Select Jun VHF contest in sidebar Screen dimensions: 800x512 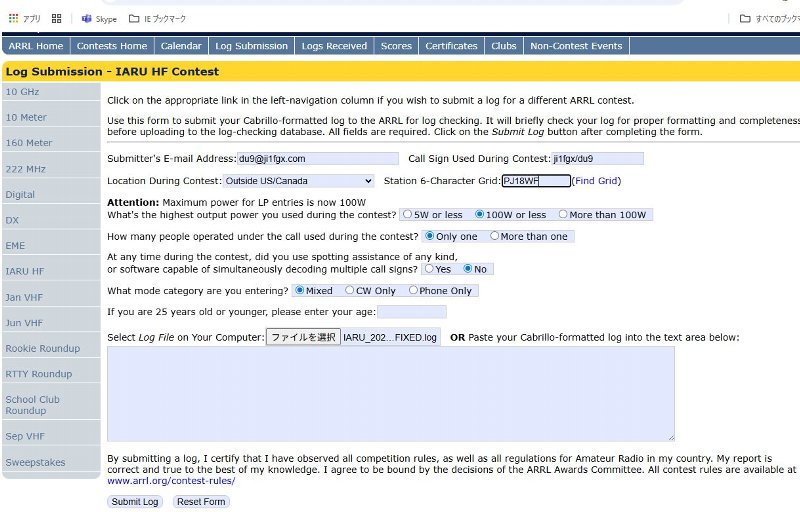click(24, 323)
